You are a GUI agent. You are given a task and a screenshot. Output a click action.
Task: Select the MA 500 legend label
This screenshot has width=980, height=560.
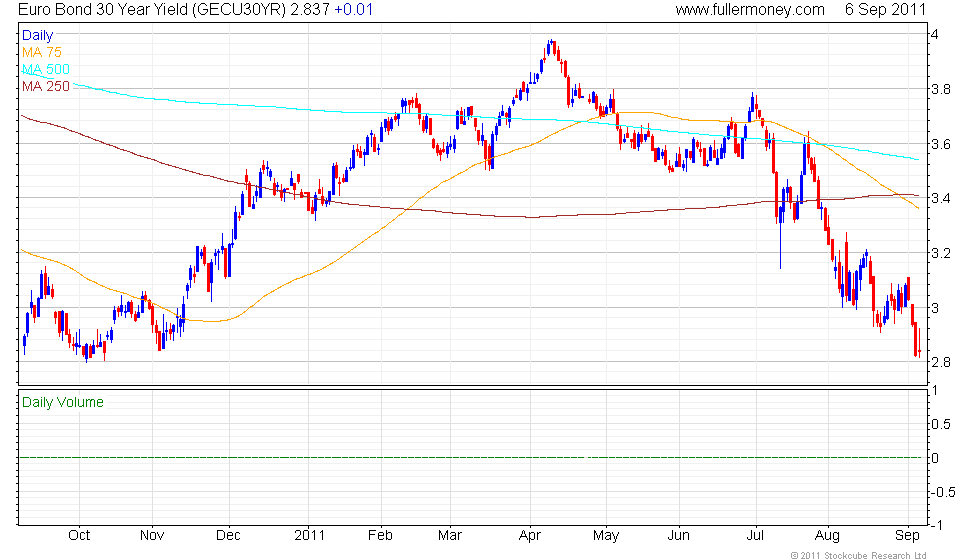(47, 69)
